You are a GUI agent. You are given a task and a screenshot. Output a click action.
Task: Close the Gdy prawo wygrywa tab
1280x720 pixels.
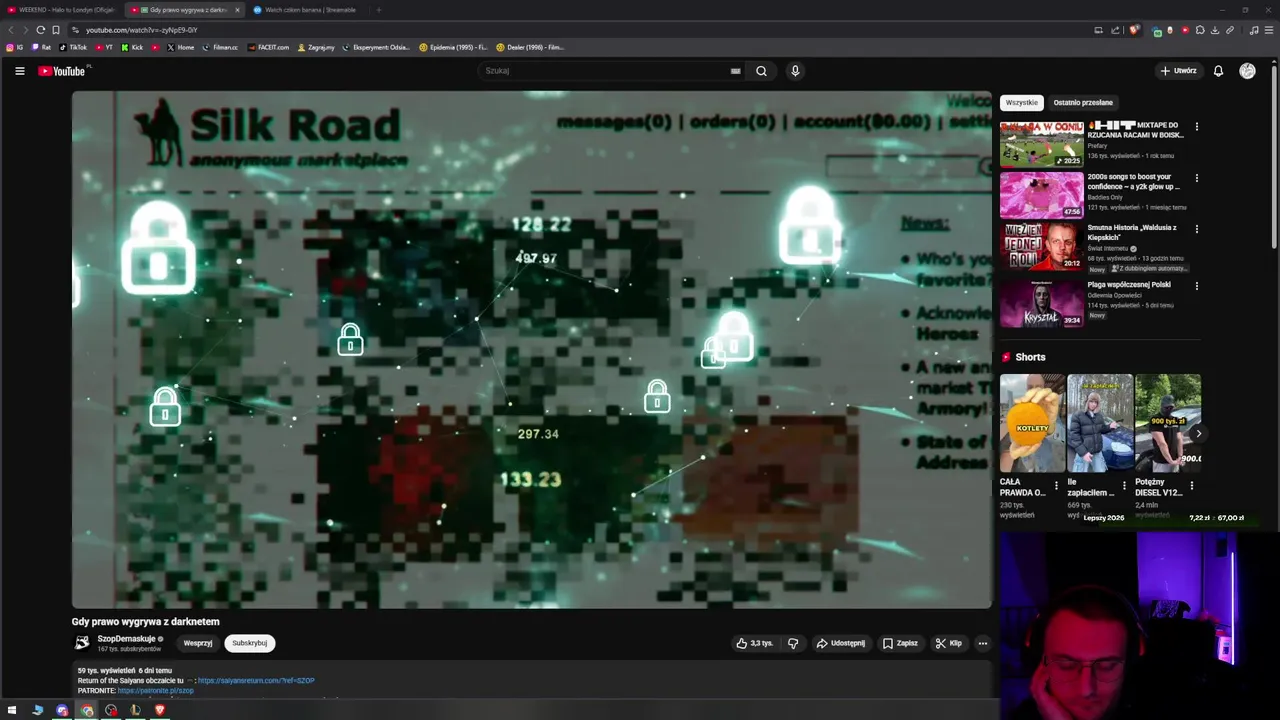(237, 10)
